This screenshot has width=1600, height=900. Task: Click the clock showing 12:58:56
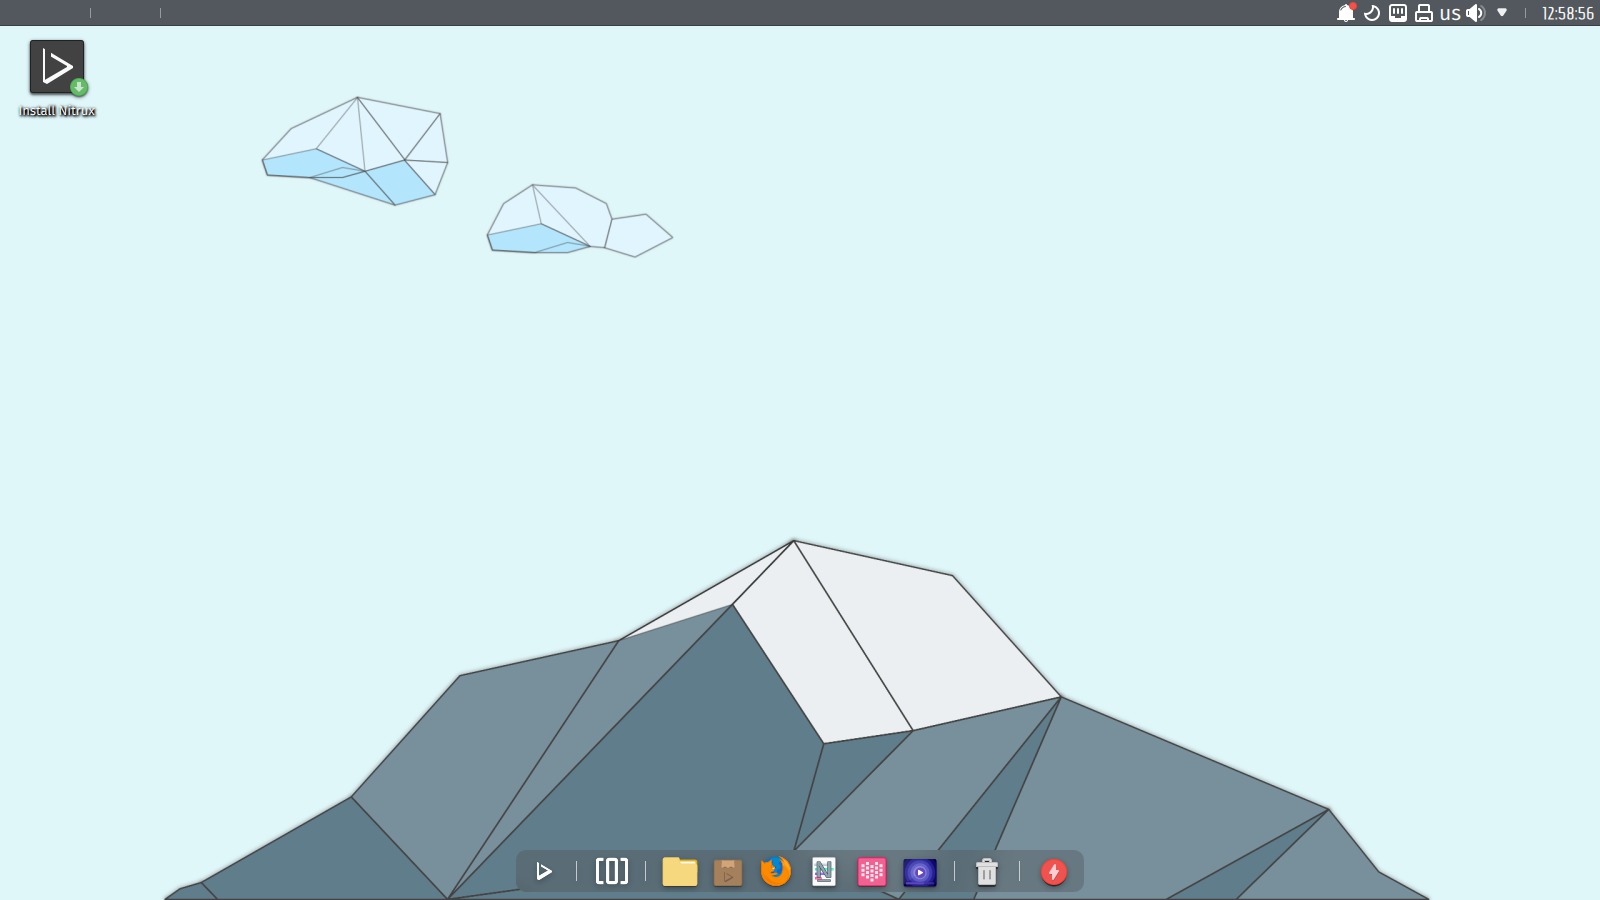pyautogui.click(x=1567, y=13)
